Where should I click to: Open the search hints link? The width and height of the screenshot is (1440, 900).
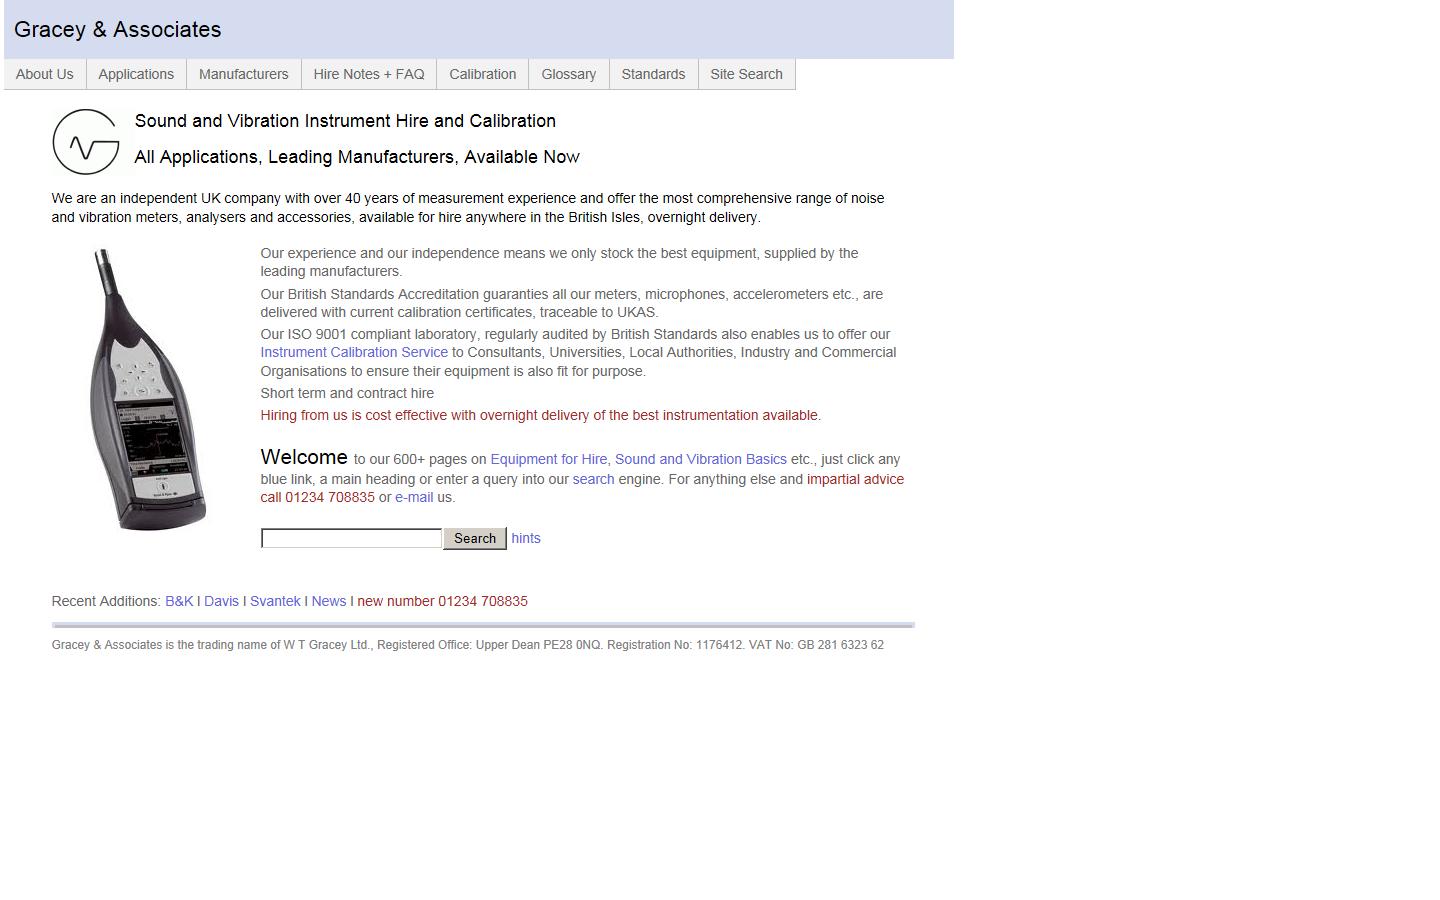pos(526,538)
